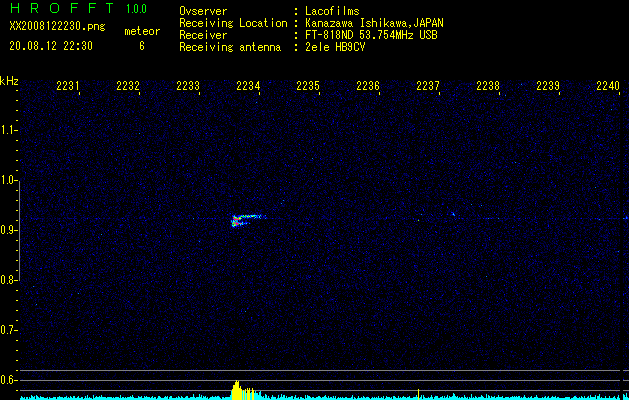
Task: Click the Receiving Location label
Action: 233,23
